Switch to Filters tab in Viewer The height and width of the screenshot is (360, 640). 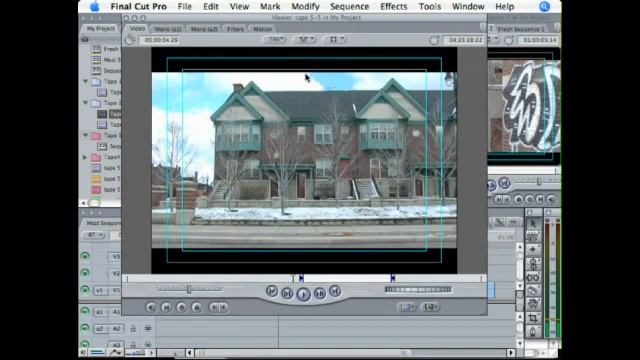point(235,29)
